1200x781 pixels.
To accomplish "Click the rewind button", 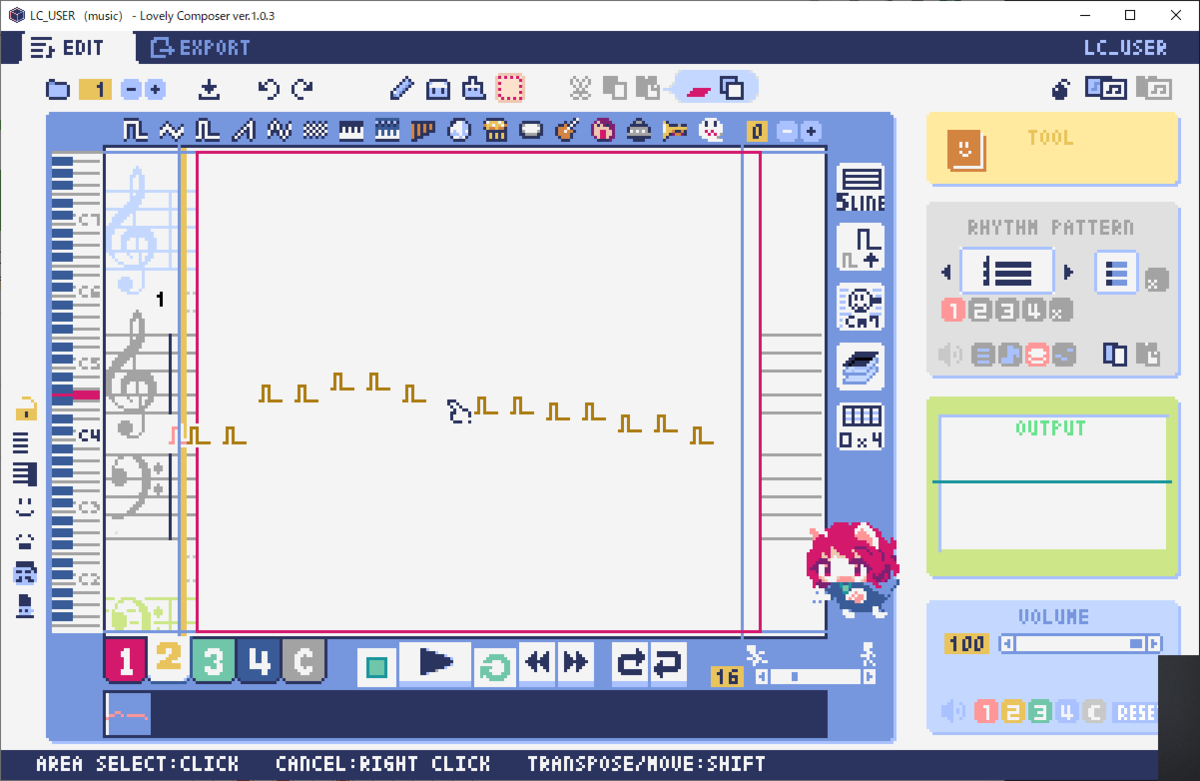I will pyautogui.click(x=538, y=663).
